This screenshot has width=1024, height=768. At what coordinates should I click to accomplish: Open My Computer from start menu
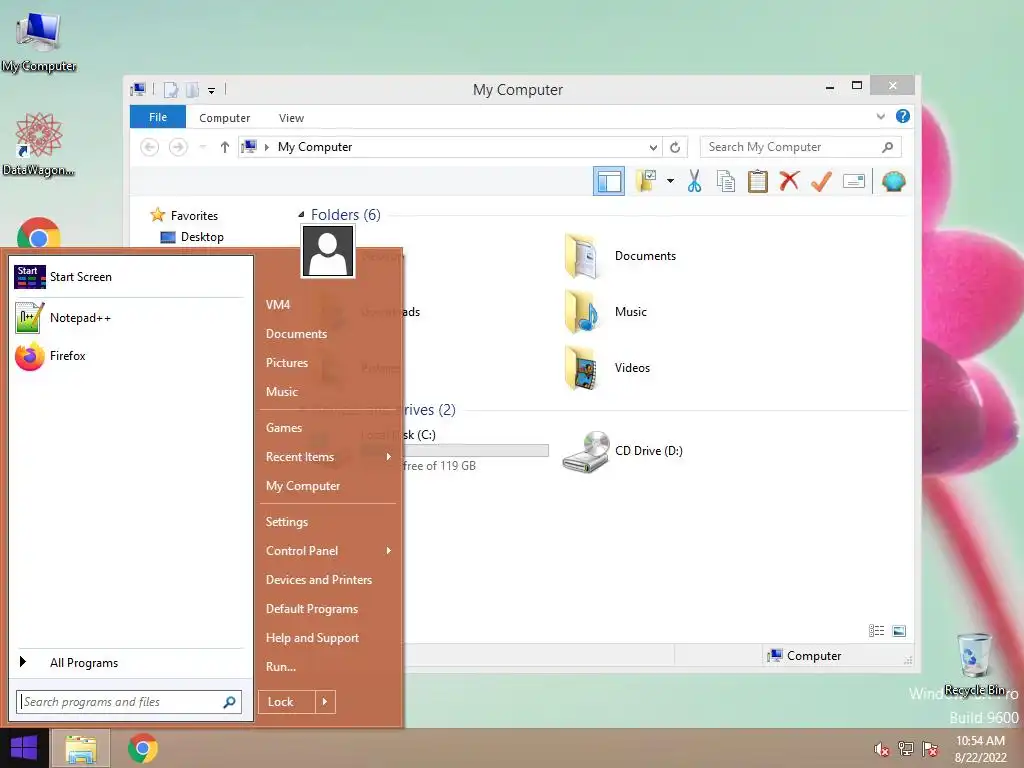[302, 486]
